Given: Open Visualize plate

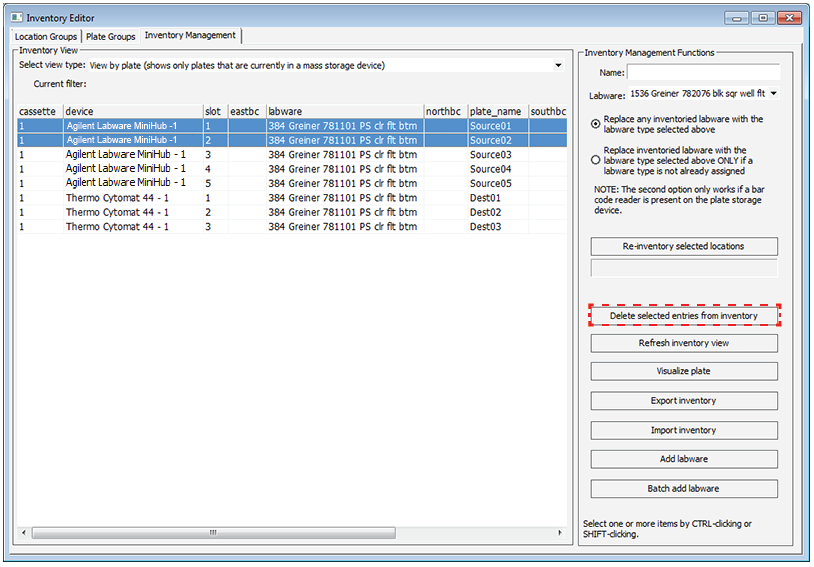Looking at the screenshot, I should coord(684,371).
